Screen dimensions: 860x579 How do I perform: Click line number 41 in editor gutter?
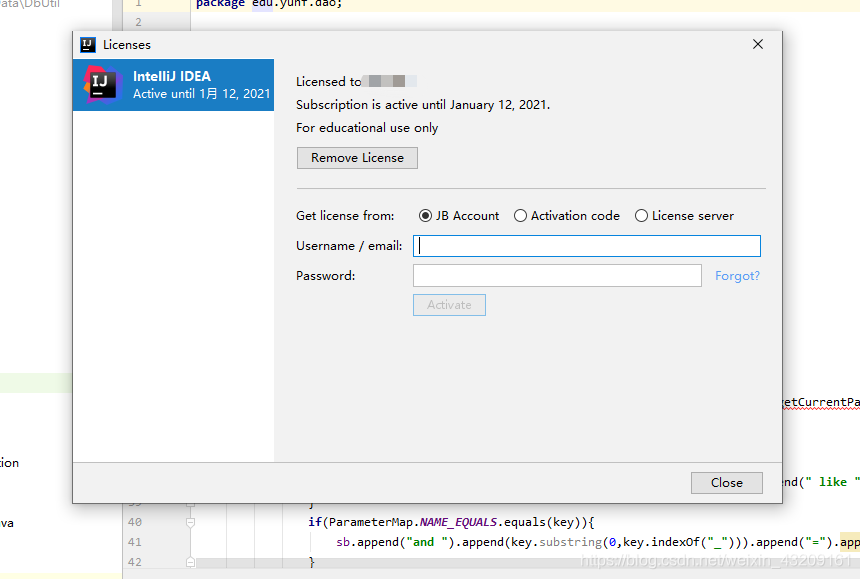135,542
